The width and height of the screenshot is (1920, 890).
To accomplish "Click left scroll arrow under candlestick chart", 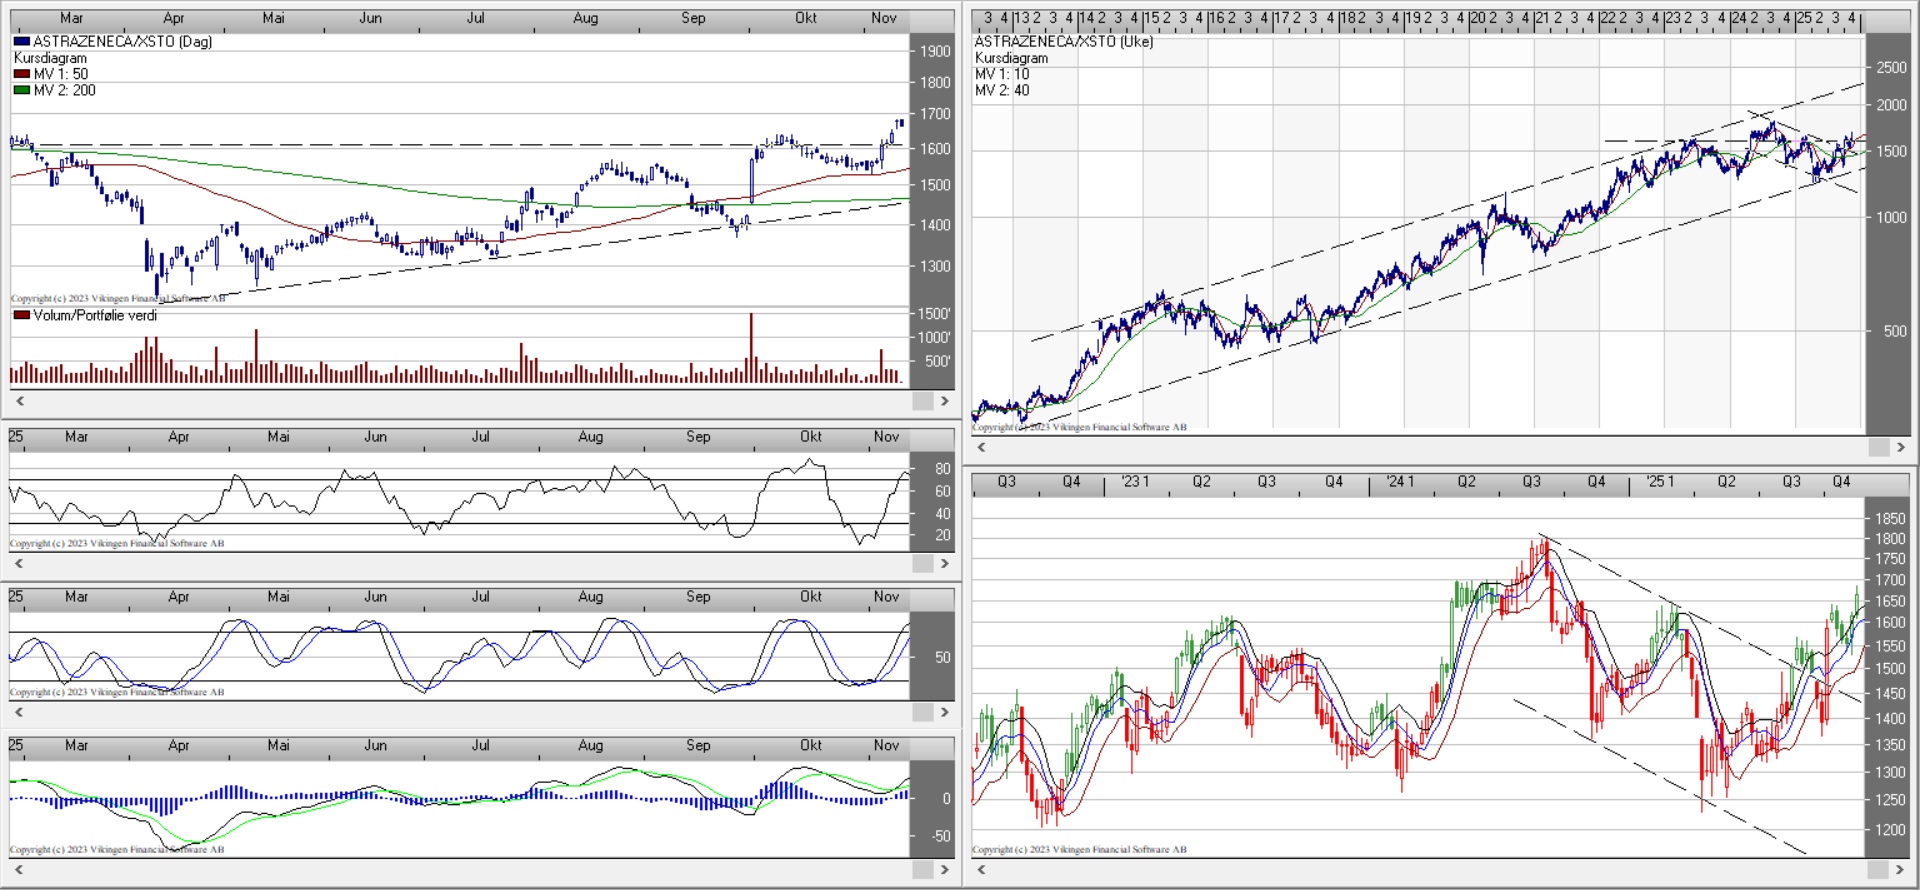I will point(981,869).
